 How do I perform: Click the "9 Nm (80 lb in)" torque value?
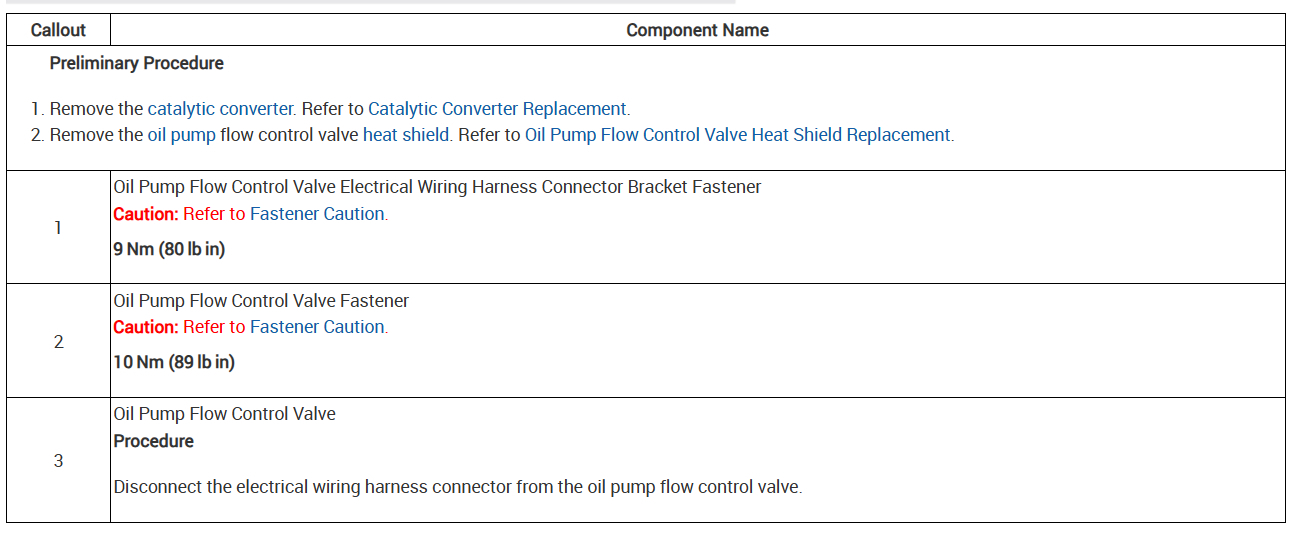coord(169,249)
